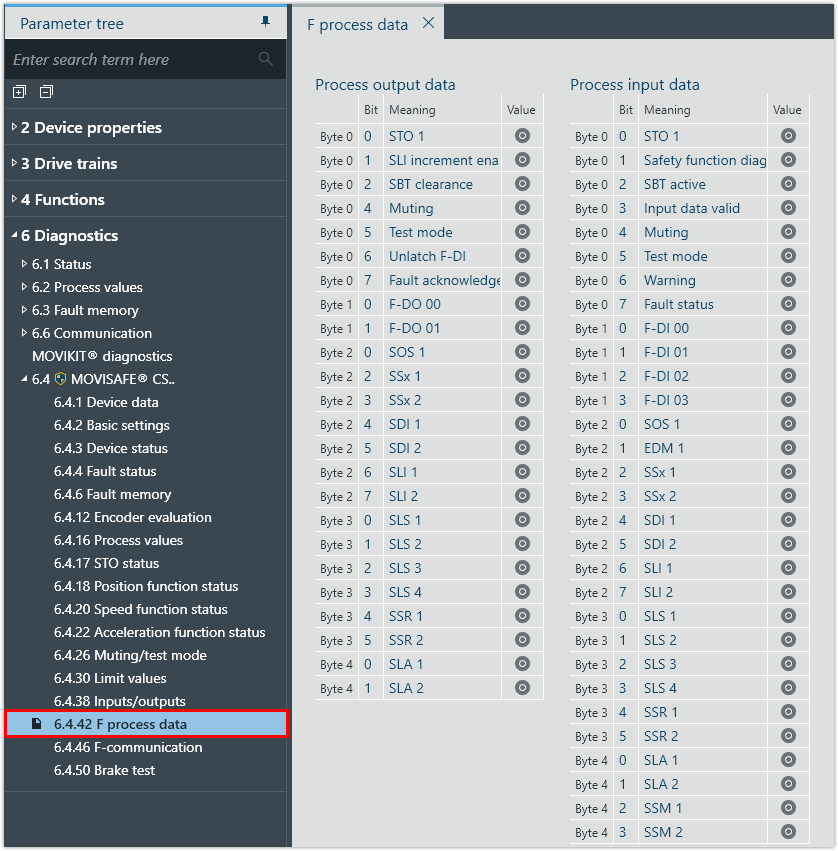The width and height of the screenshot is (838, 851).
Task: Click the STO 1 output value indicator
Action: click(522, 136)
